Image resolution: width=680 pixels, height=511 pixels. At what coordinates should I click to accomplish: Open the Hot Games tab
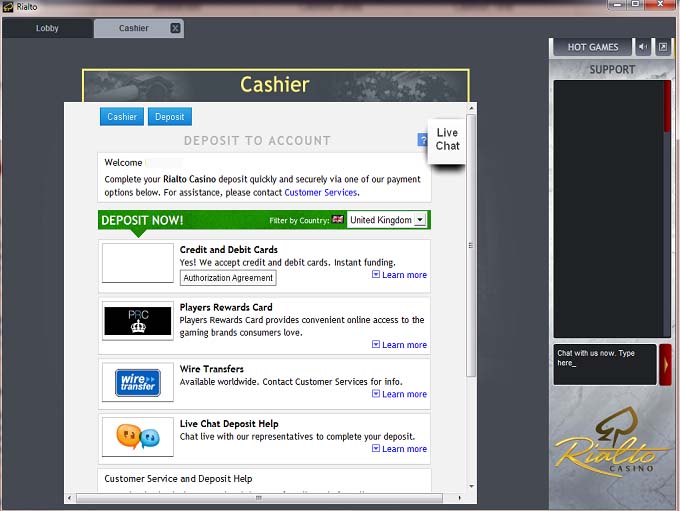coord(592,47)
